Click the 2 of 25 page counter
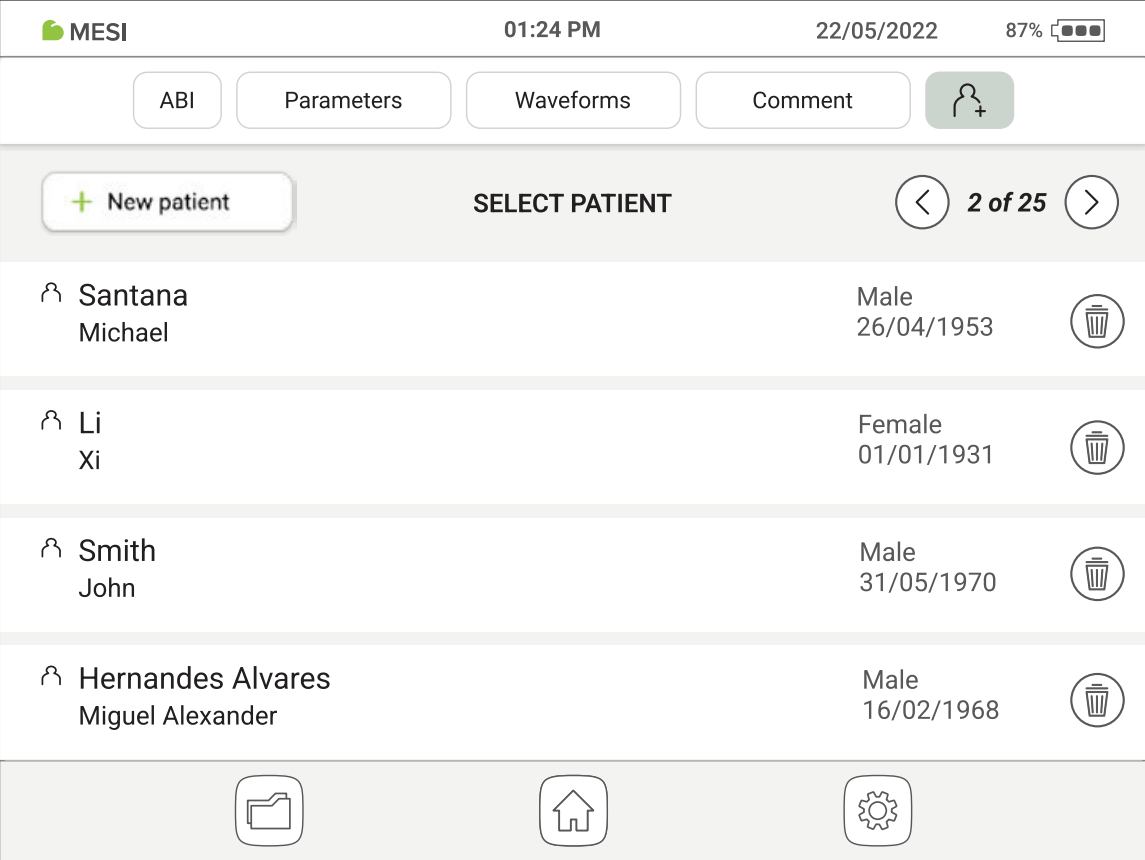This screenshot has width=1145, height=860. pyautogui.click(x=1003, y=202)
